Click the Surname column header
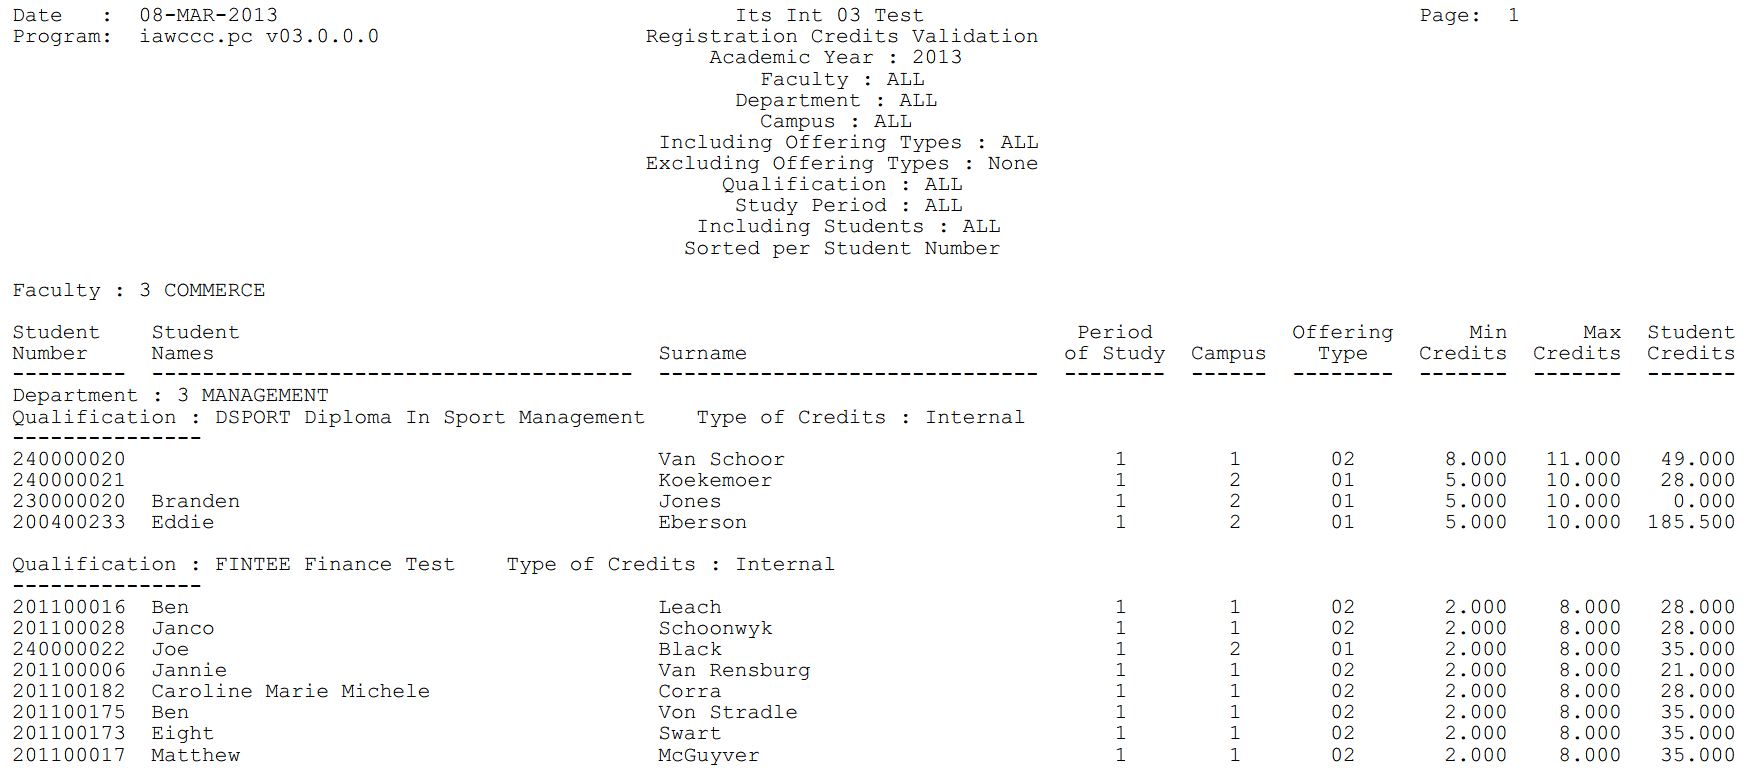The image size is (1756, 768). click(x=702, y=353)
